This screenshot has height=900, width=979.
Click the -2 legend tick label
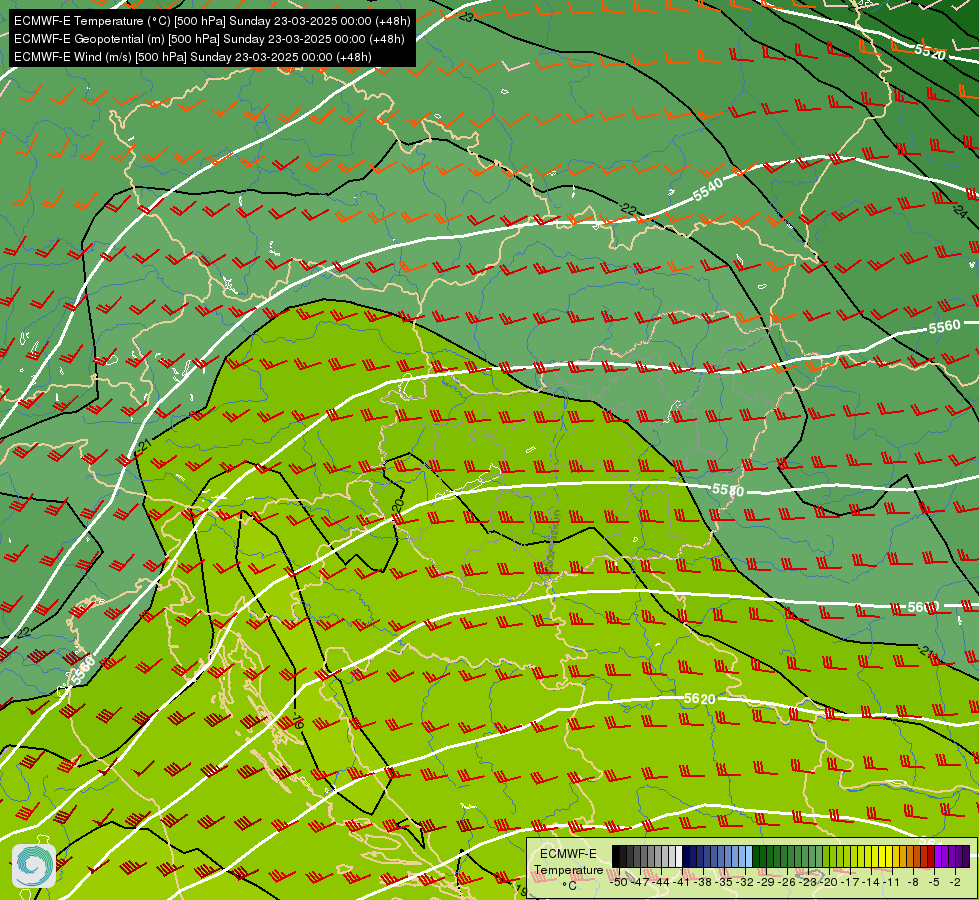(955, 883)
